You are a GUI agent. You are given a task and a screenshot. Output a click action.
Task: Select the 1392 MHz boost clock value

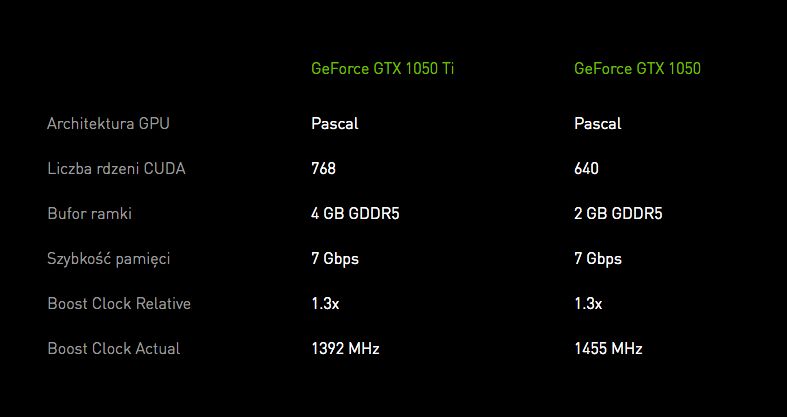pyautogui.click(x=345, y=349)
